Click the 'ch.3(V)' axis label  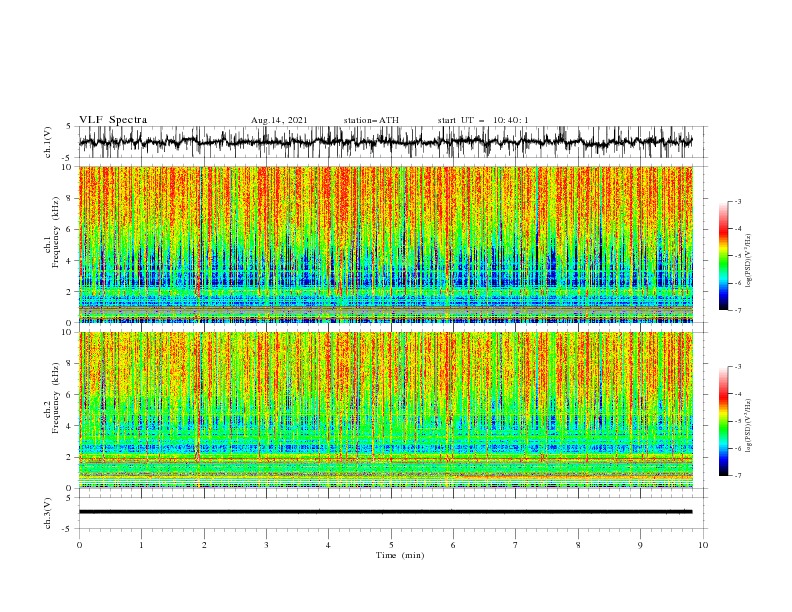point(48,513)
